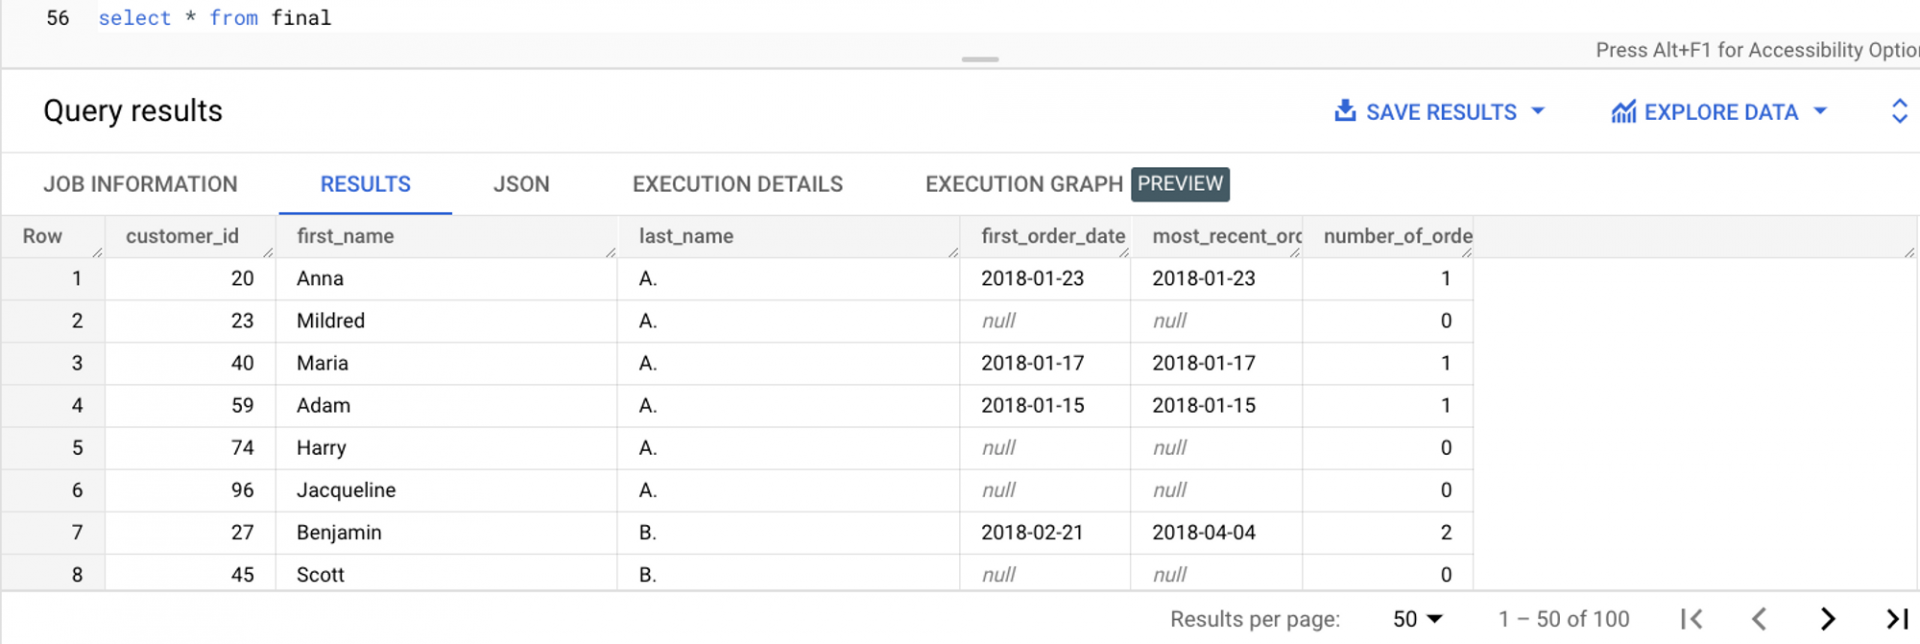Select the Results tab

(365, 184)
